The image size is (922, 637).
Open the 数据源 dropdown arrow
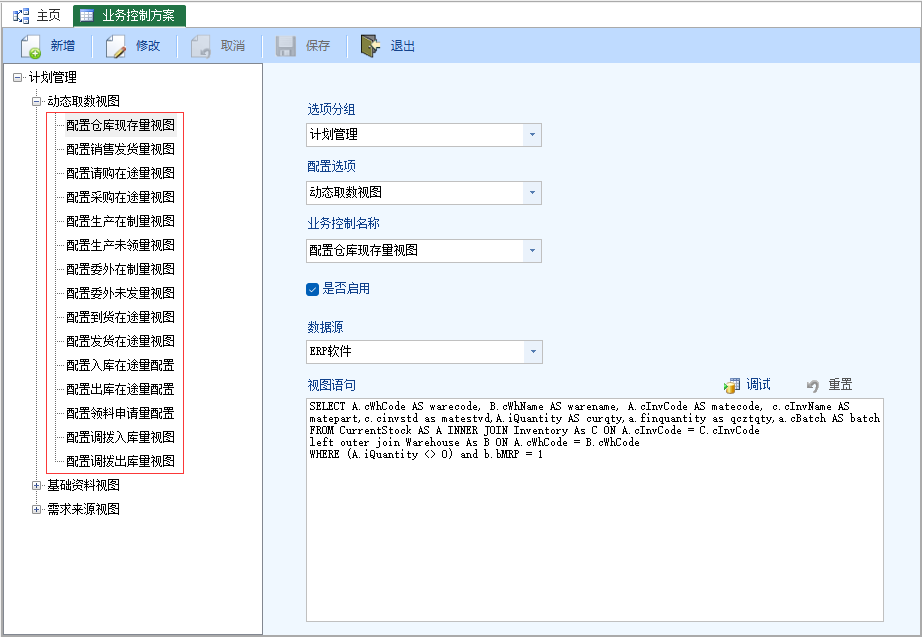[x=533, y=352]
